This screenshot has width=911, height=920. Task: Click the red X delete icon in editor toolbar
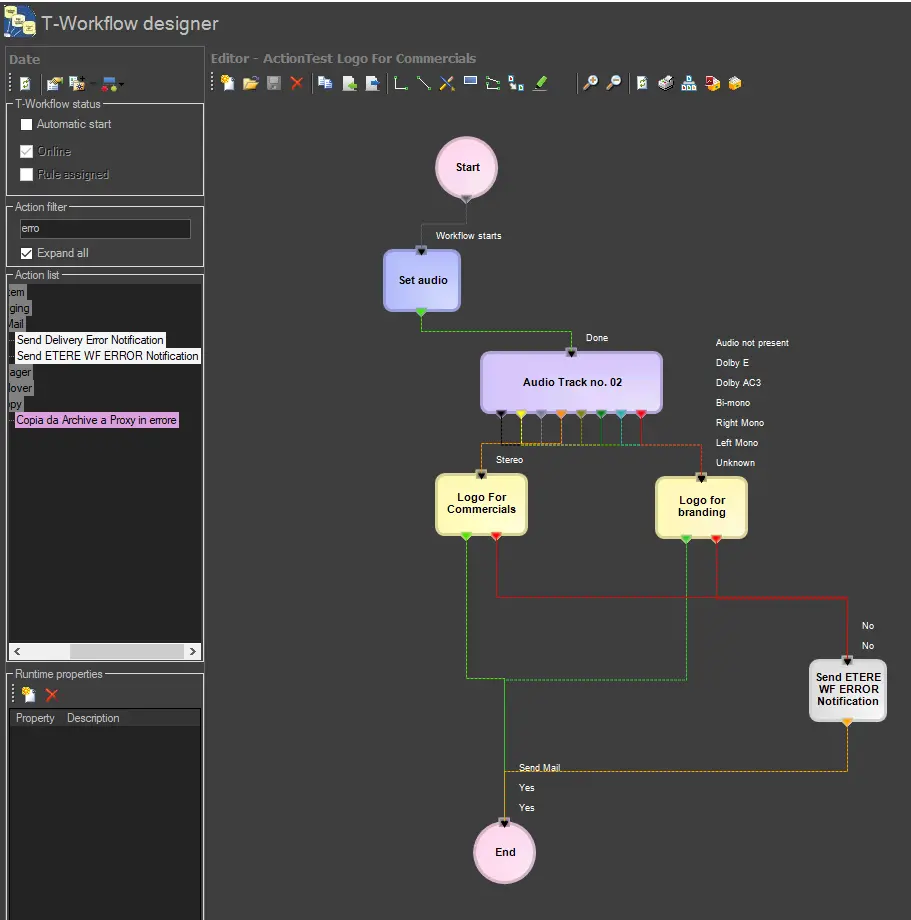[x=296, y=83]
